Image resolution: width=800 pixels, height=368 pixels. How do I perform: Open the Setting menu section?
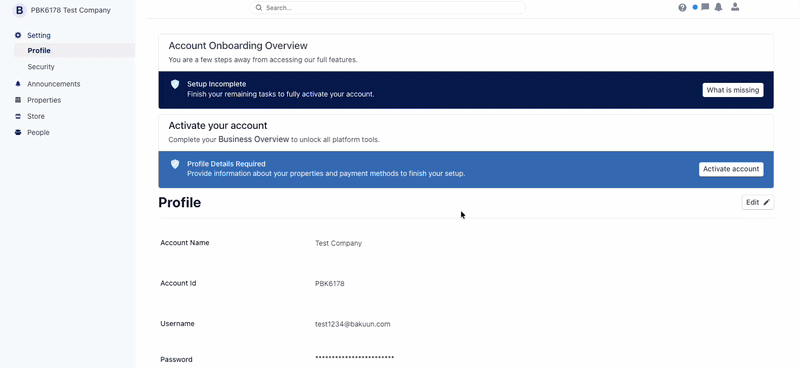coord(39,35)
